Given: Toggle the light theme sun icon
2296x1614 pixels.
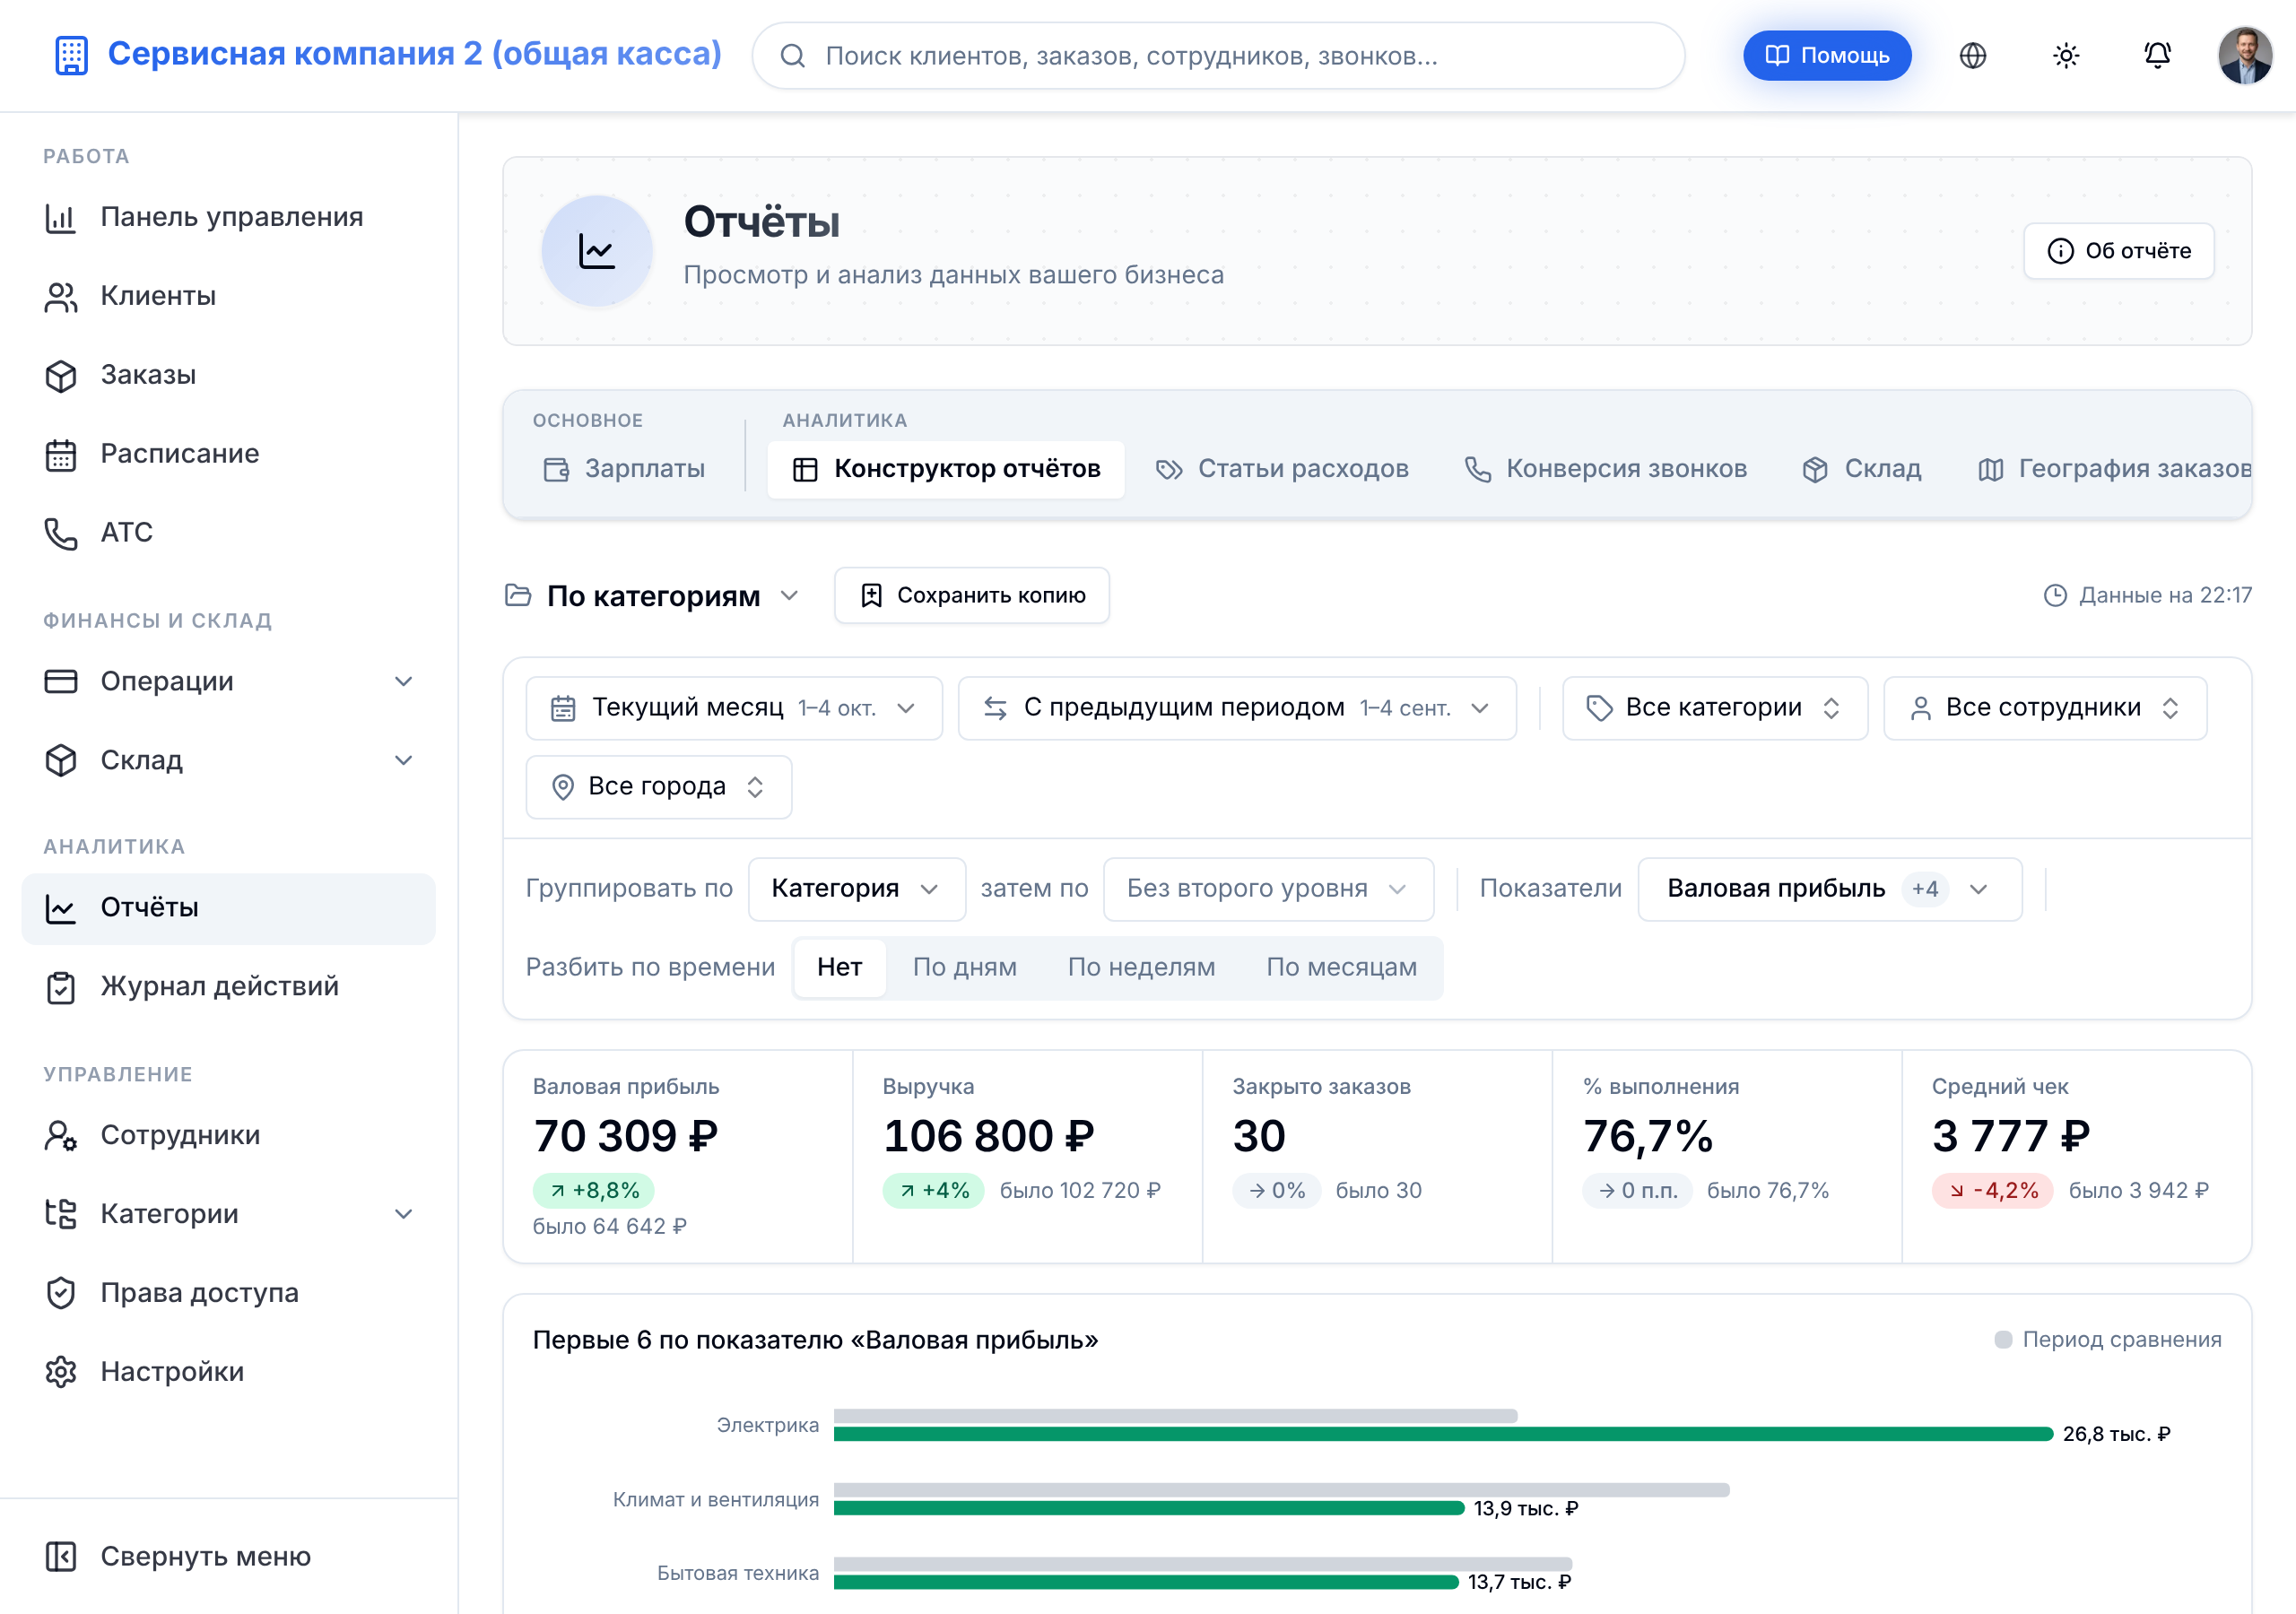Looking at the screenshot, I should (x=2066, y=56).
